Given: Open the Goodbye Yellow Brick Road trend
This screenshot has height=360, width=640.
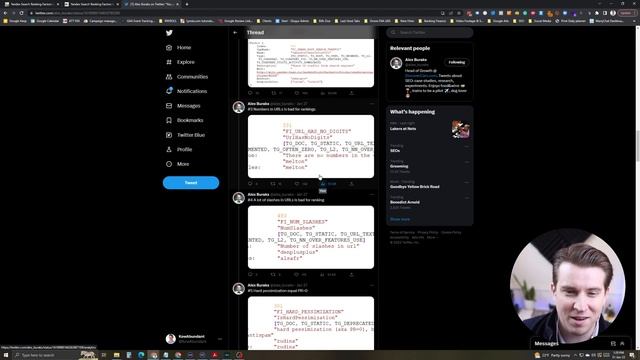Looking at the screenshot, I should tap(429, 184).
